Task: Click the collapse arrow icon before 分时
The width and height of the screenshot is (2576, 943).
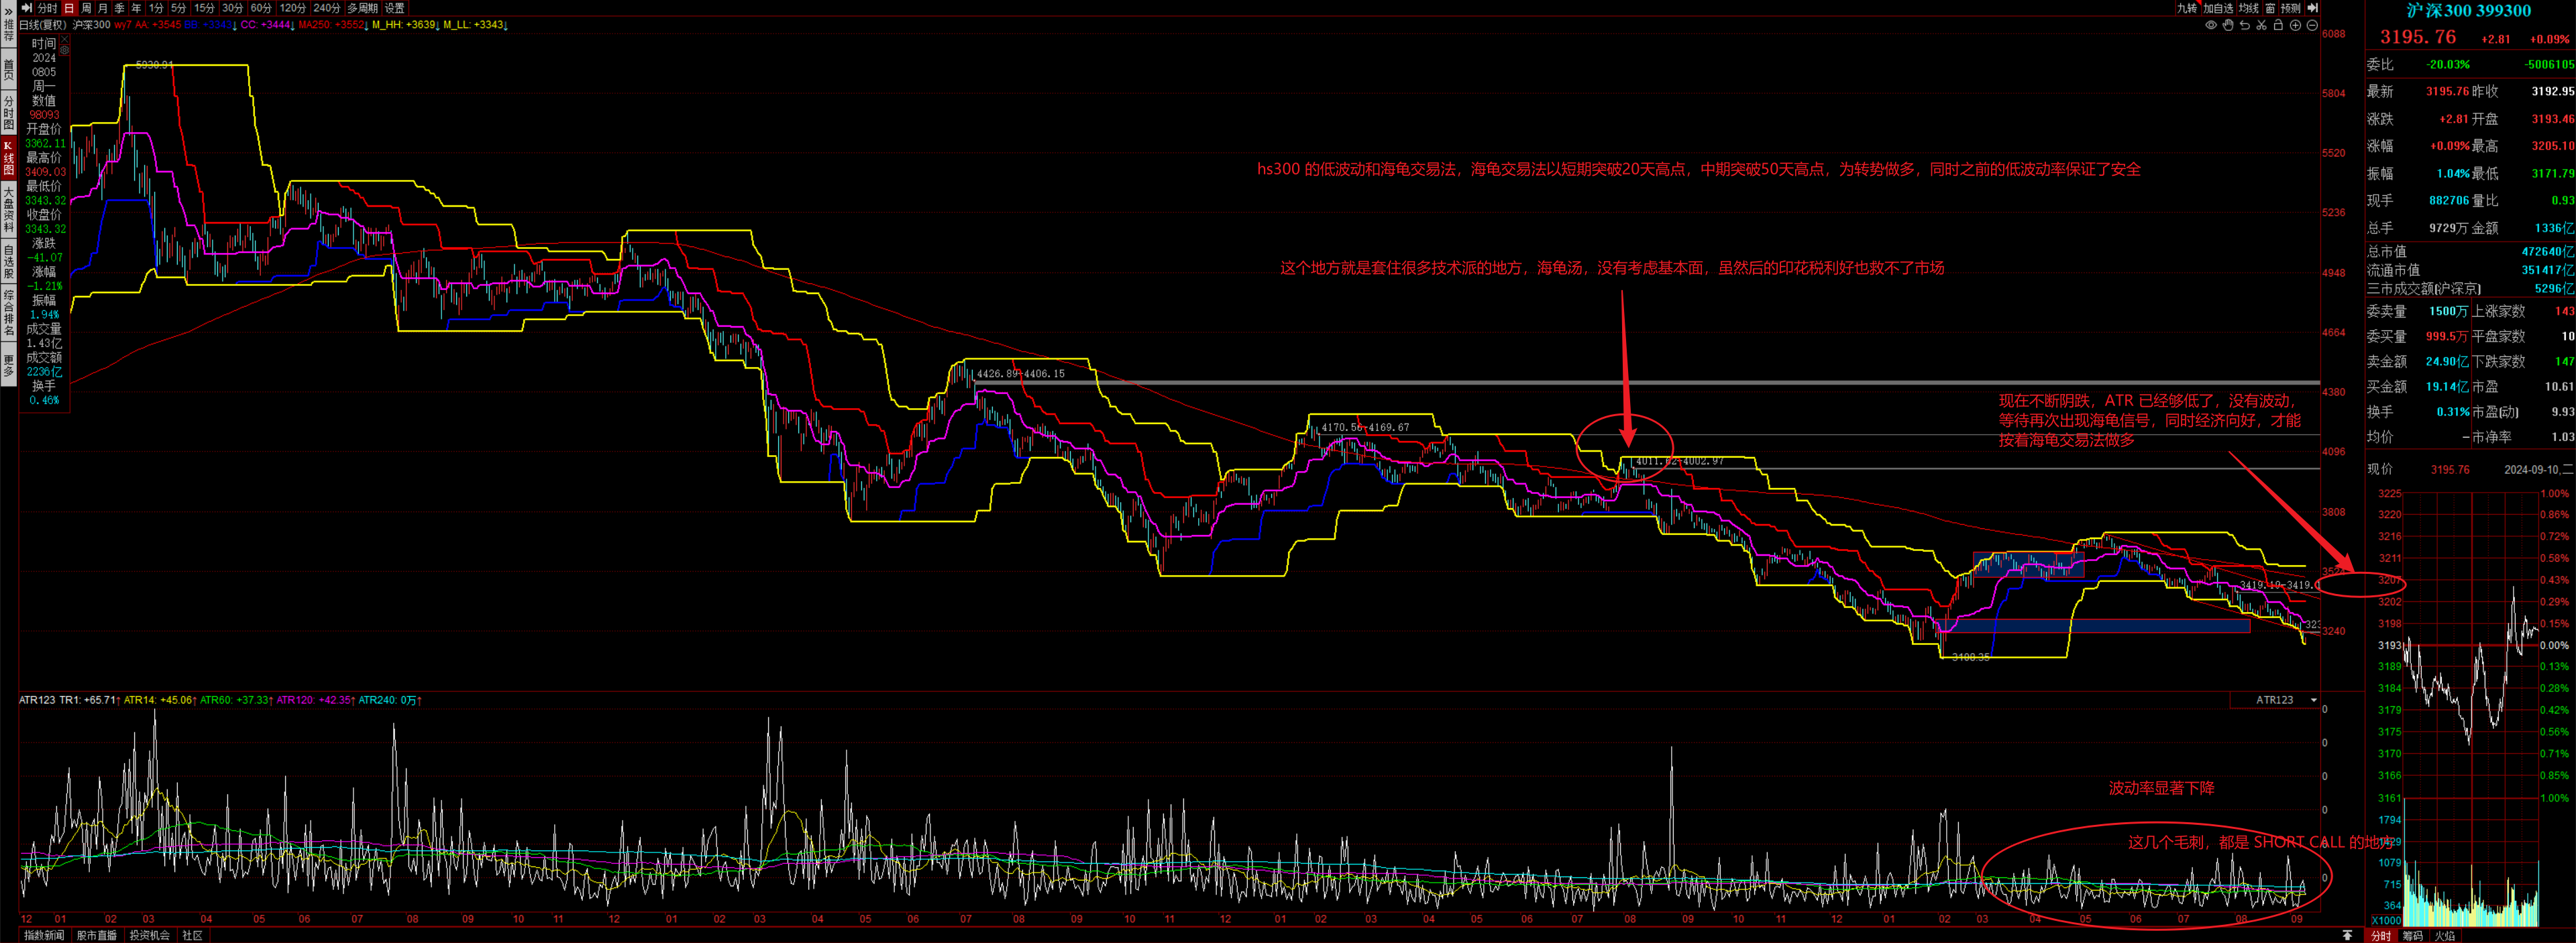Action: [x=27, y=8]
